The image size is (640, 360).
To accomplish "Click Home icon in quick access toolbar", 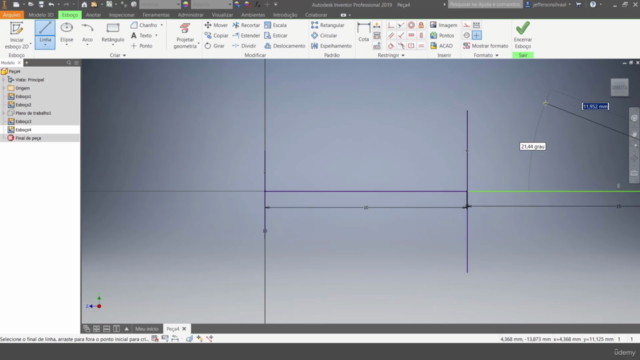I will click(84, 4).
